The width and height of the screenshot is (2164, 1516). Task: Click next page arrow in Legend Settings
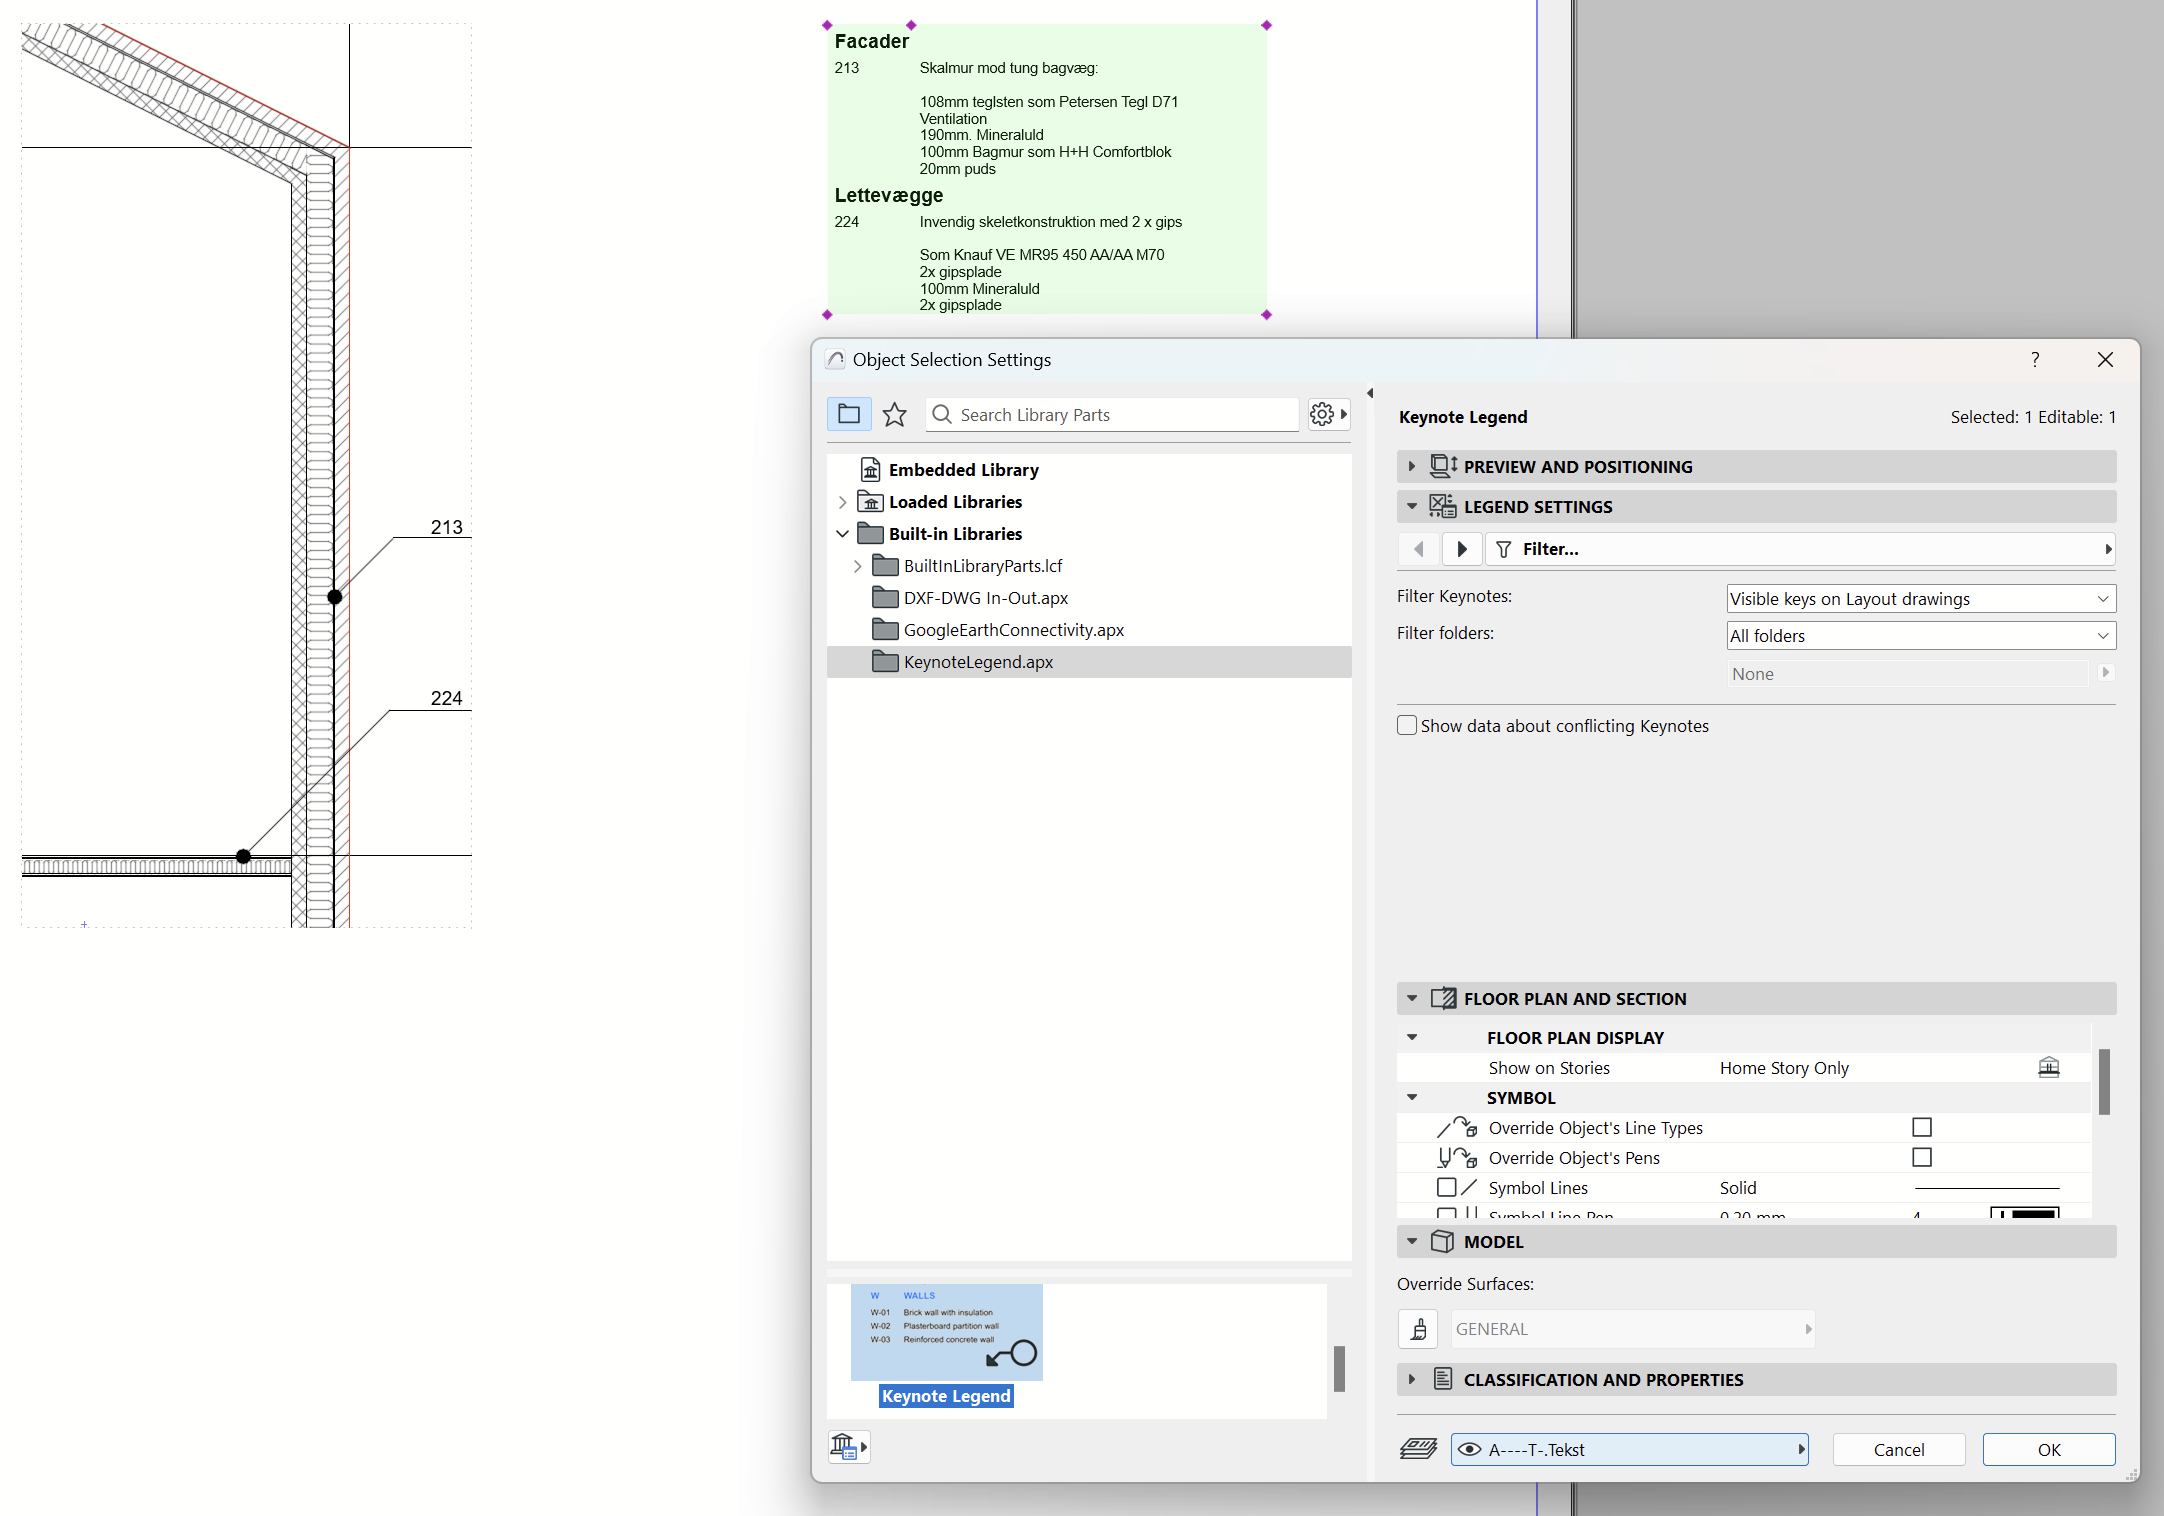[1461, 549]
